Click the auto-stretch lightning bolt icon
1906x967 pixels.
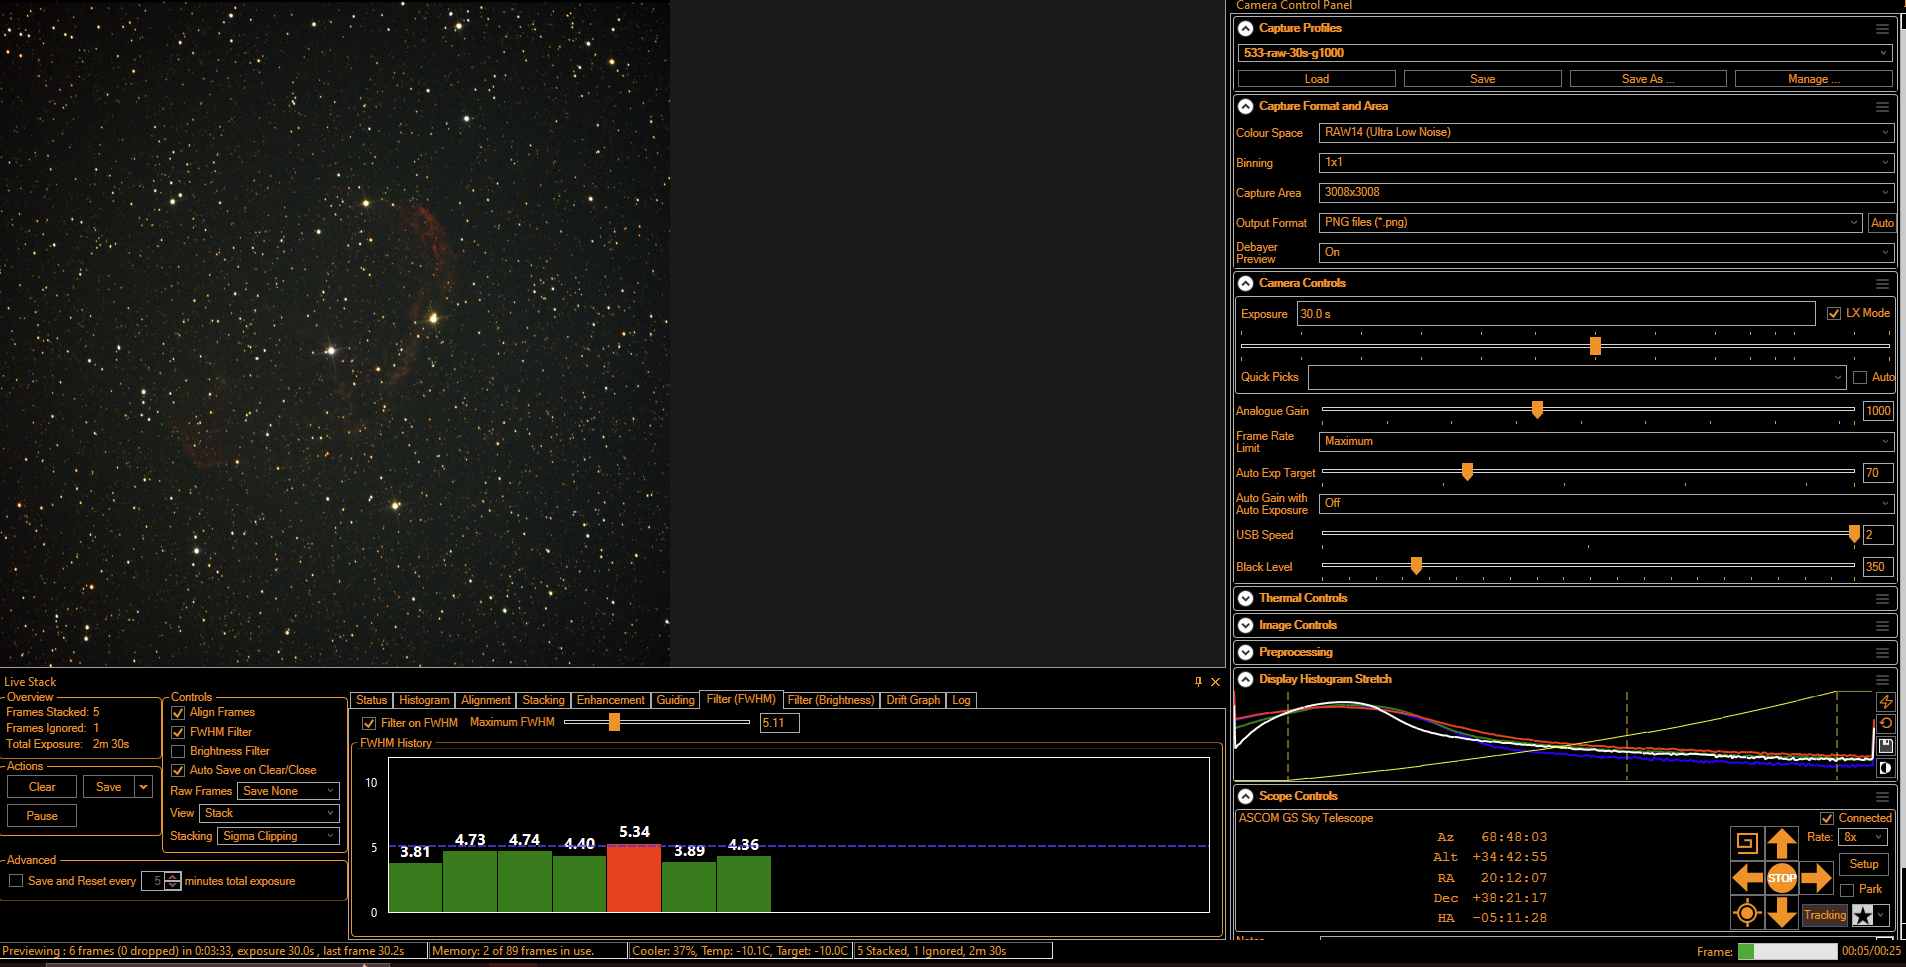[1885, 702]
